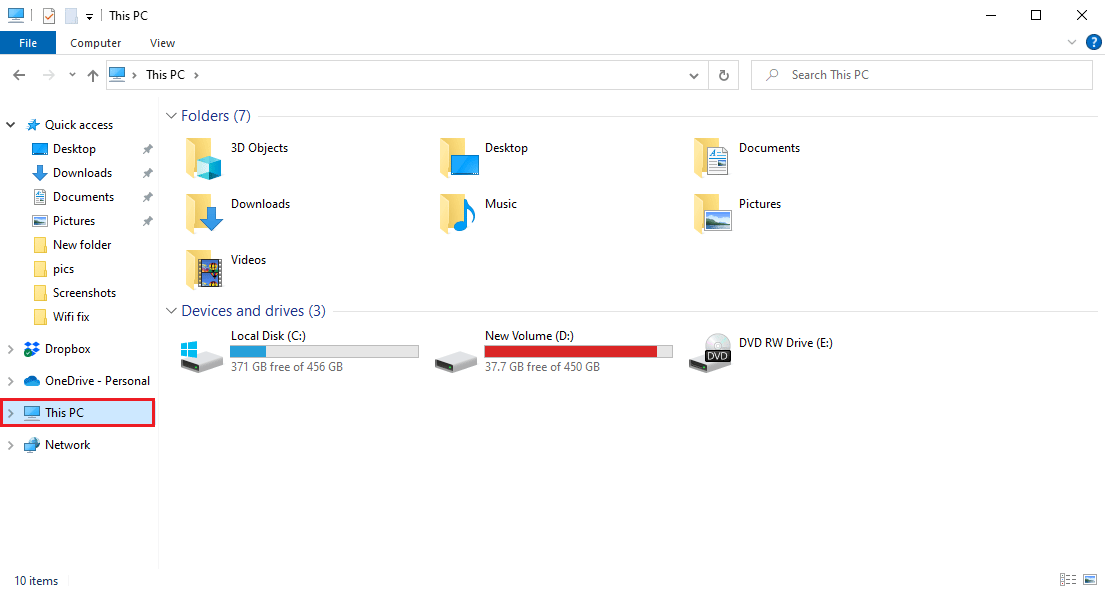Switch to Details view icon in status bar
Screen dimensions: 1105x593
coord(1068,580)
